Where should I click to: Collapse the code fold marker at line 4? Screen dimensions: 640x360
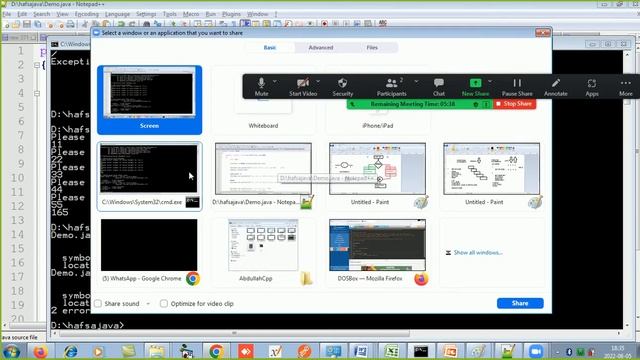point(37,93)
